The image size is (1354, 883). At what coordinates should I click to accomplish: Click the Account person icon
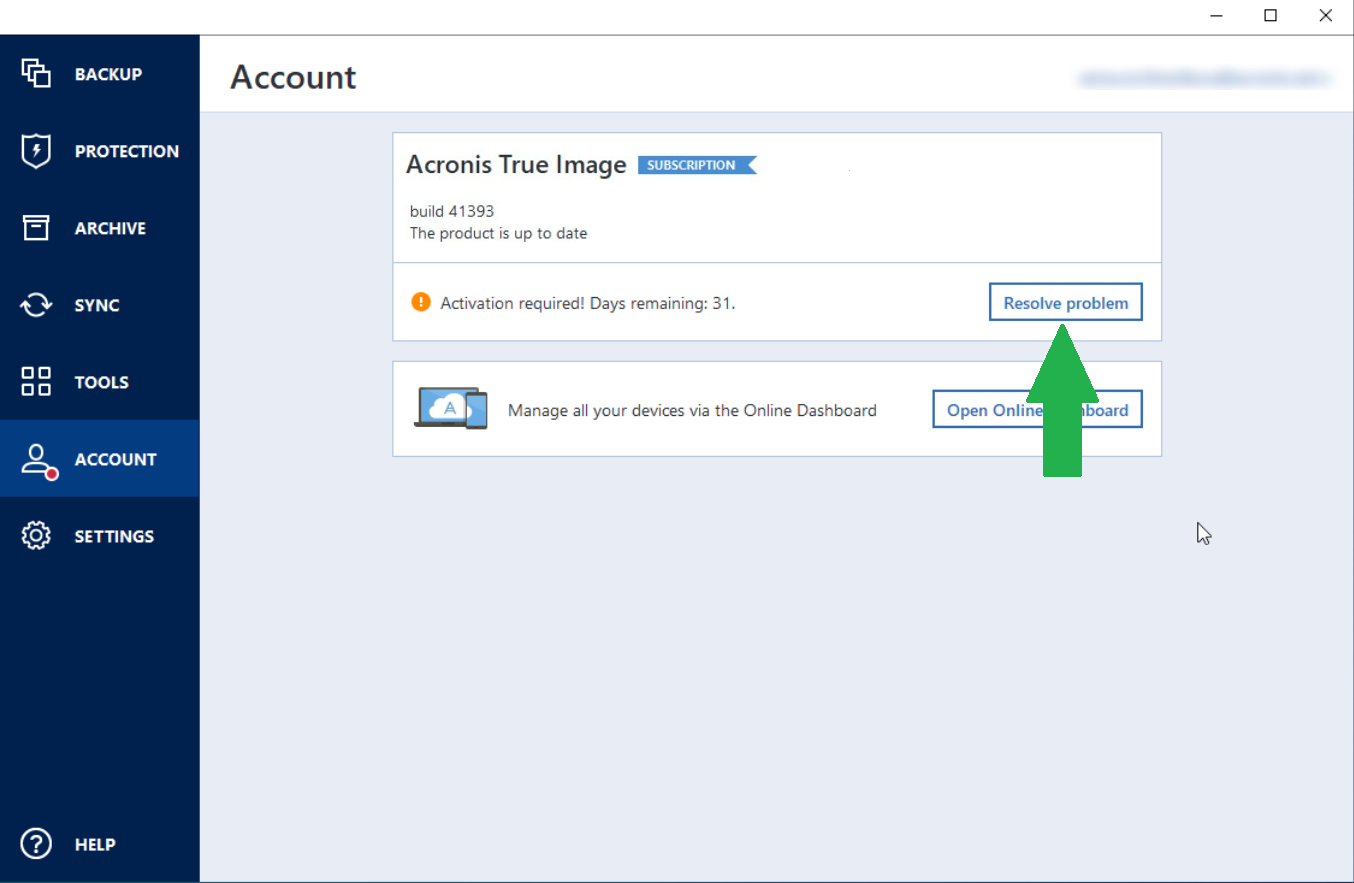tap(34, 458)
